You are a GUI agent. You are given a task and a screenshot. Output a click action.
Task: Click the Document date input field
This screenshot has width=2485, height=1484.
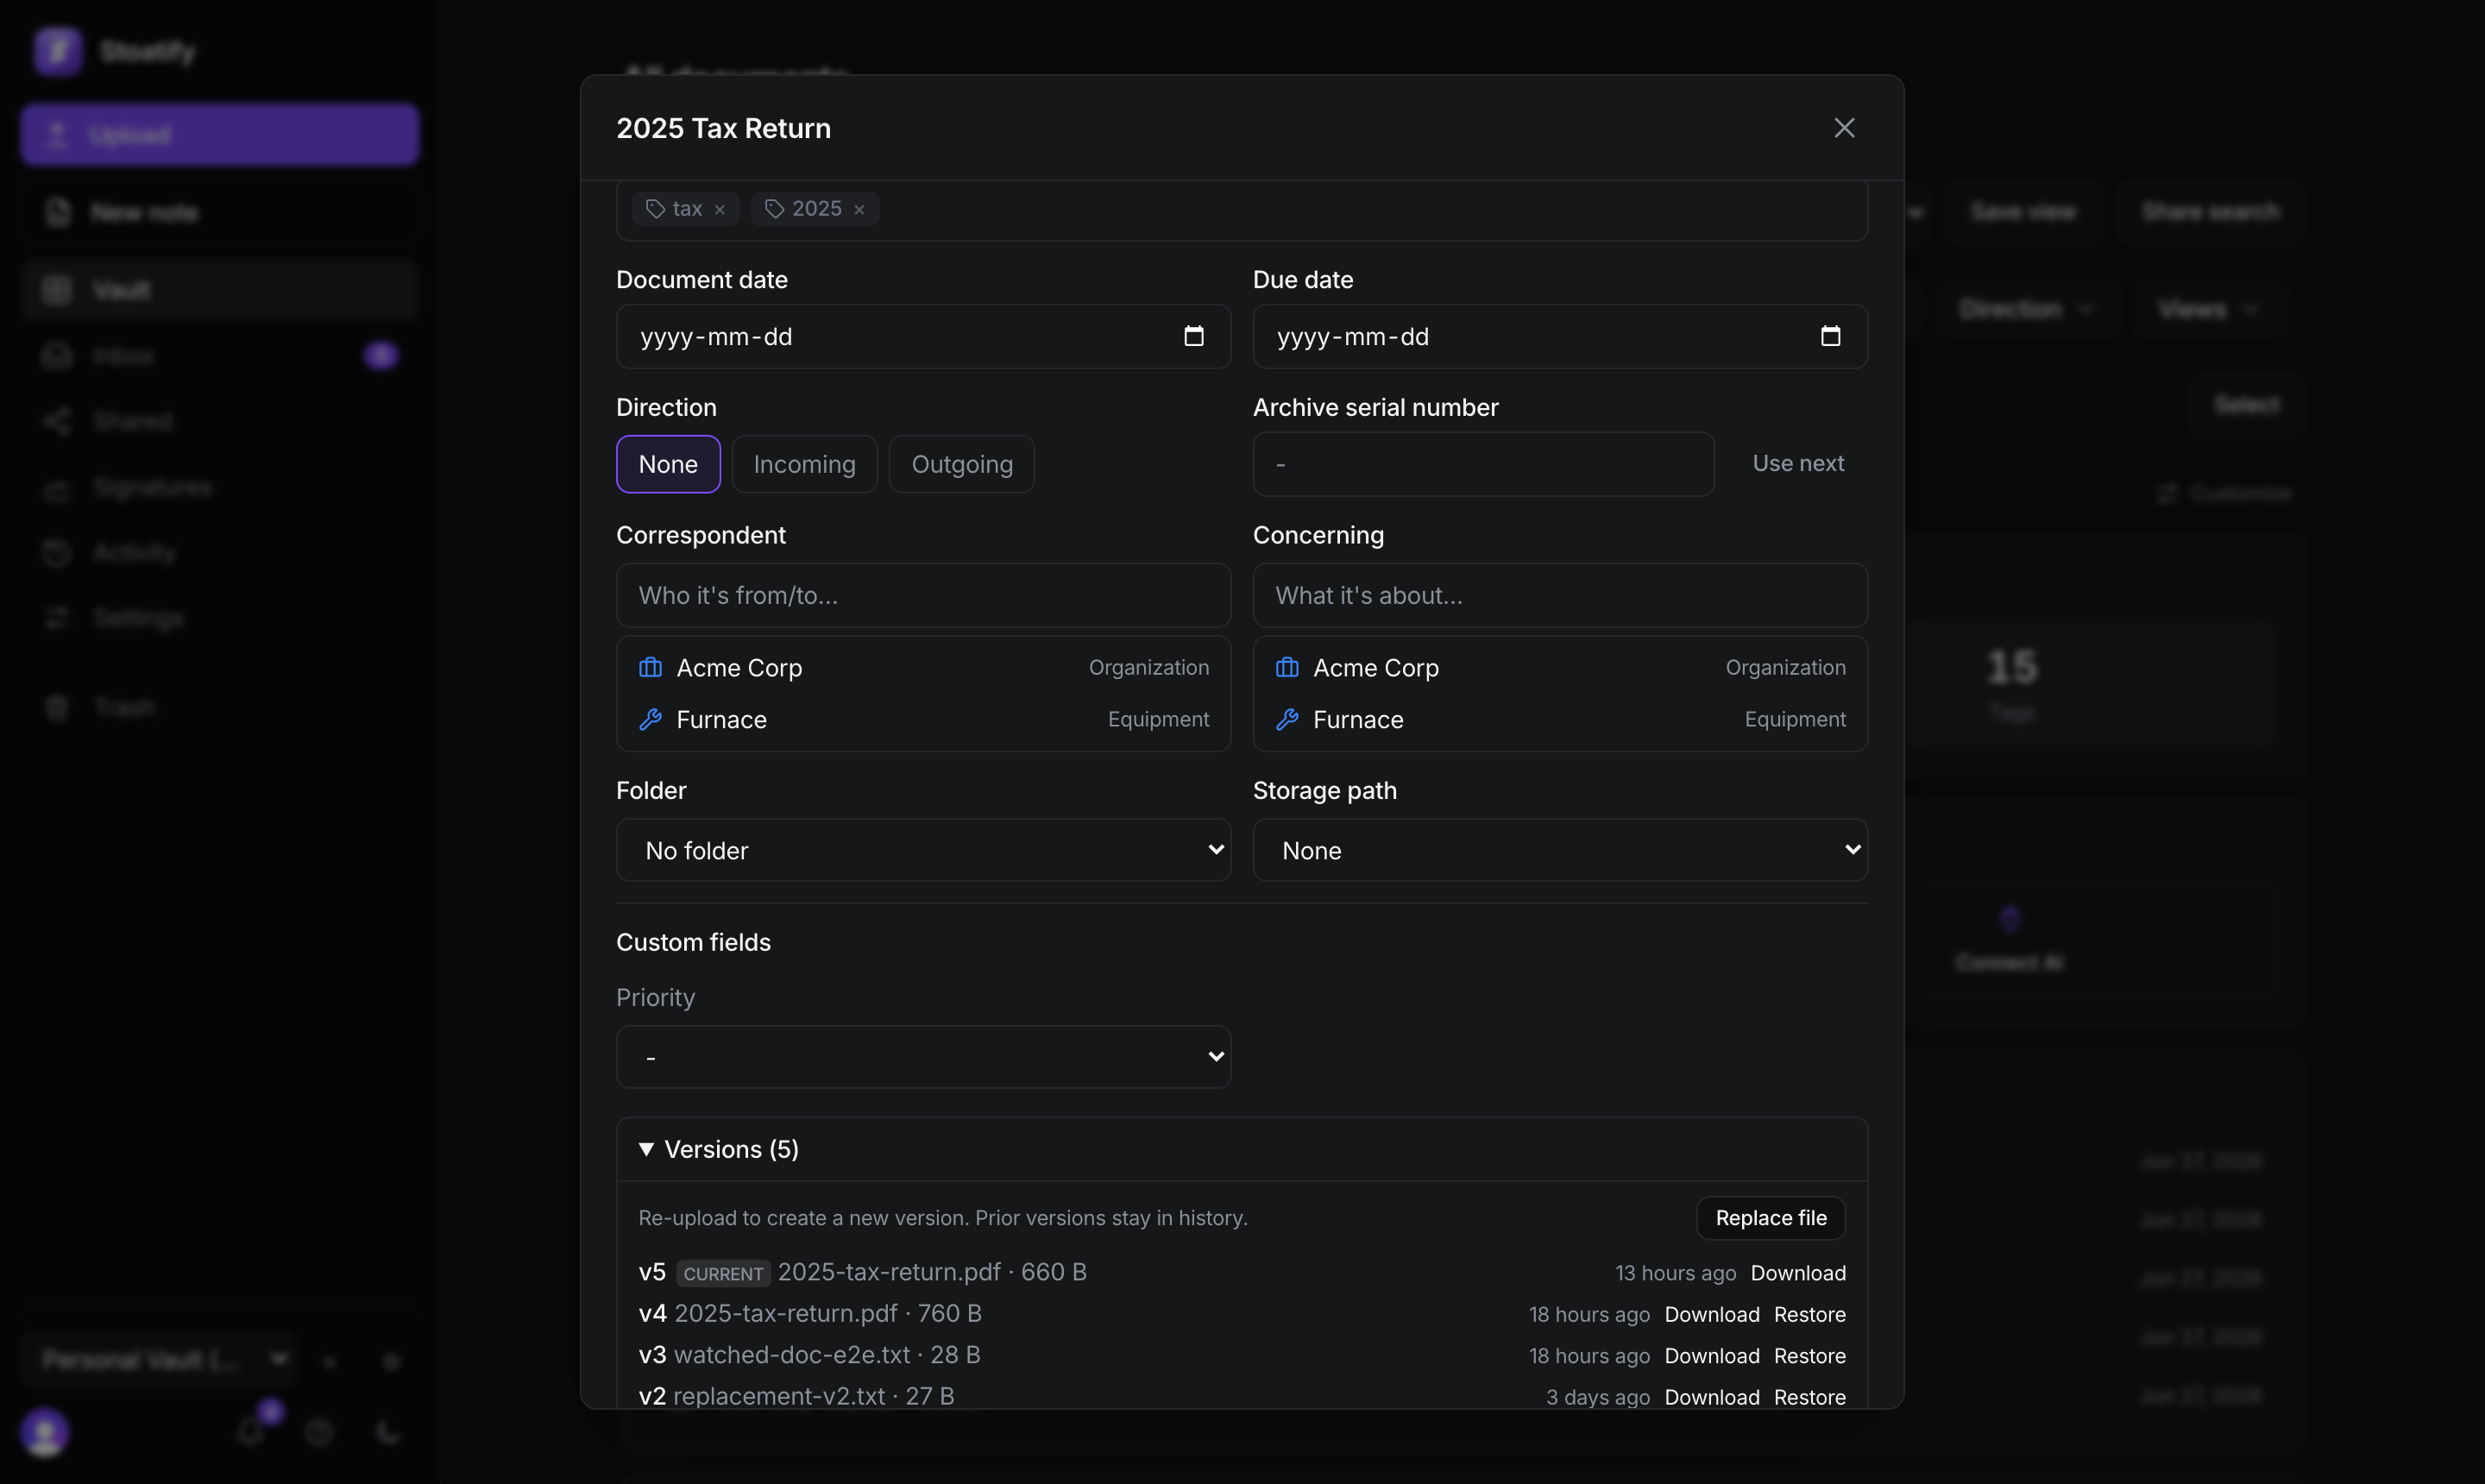click(923, 337)
